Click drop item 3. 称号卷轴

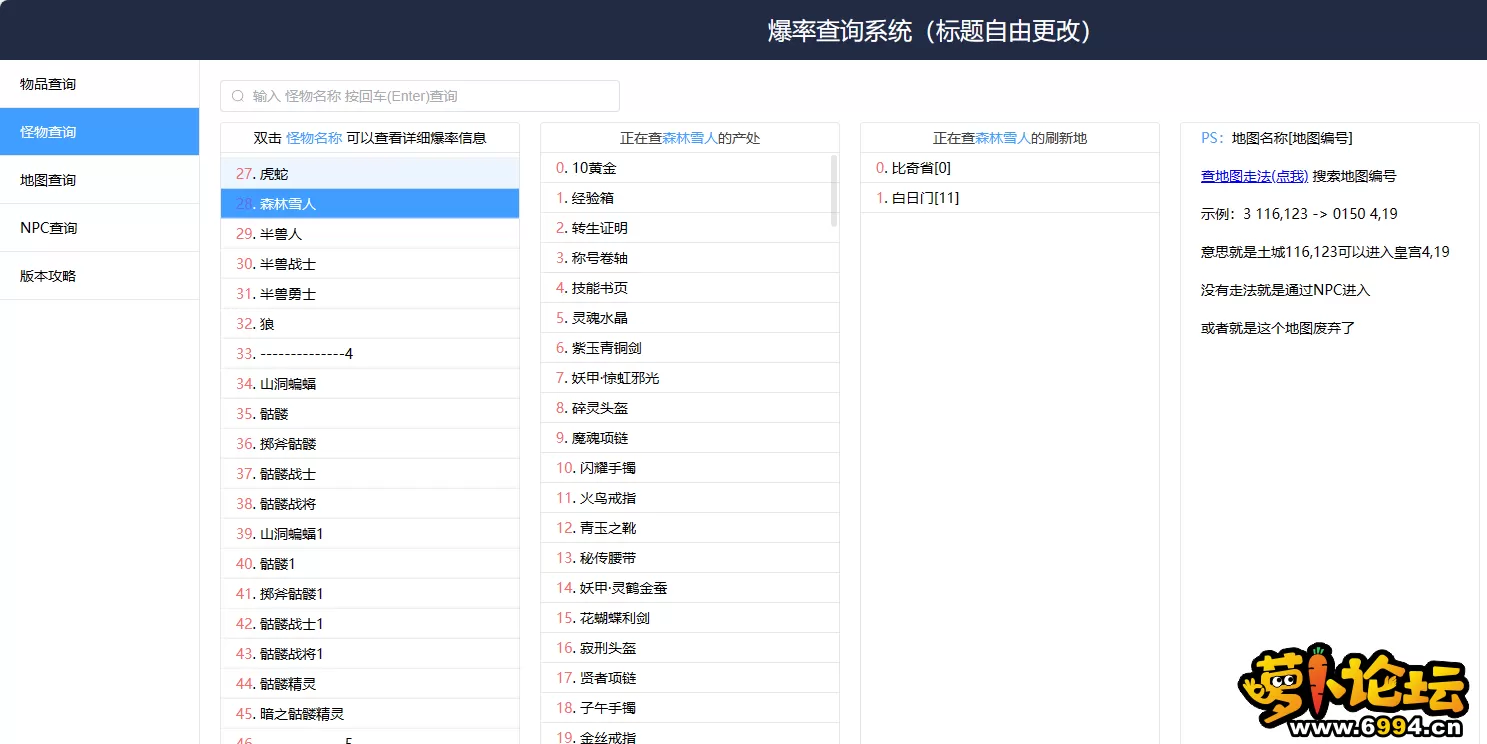[690, 258]
